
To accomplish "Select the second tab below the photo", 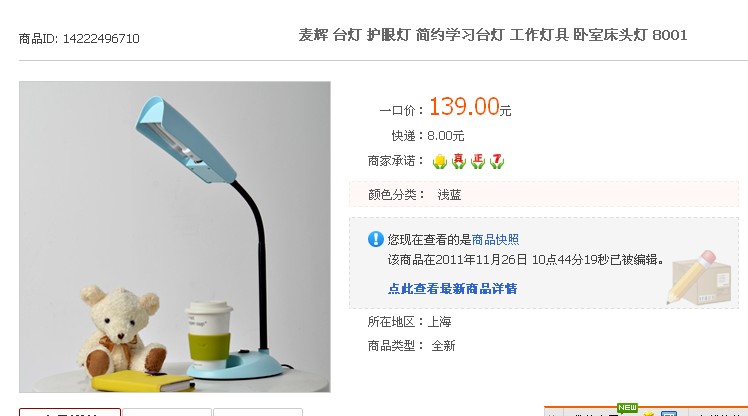I will [x=167, y=412].
